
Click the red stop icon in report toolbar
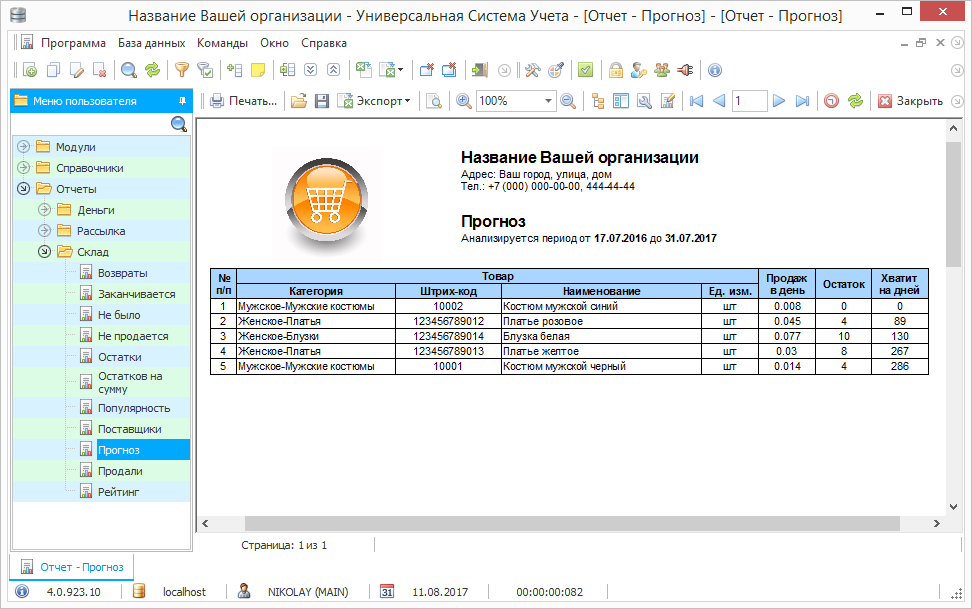click(x=832, y=100)
